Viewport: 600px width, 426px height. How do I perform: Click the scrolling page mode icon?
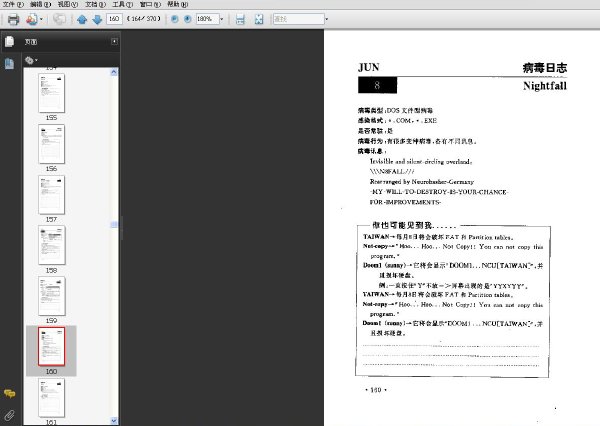point(240,19)
